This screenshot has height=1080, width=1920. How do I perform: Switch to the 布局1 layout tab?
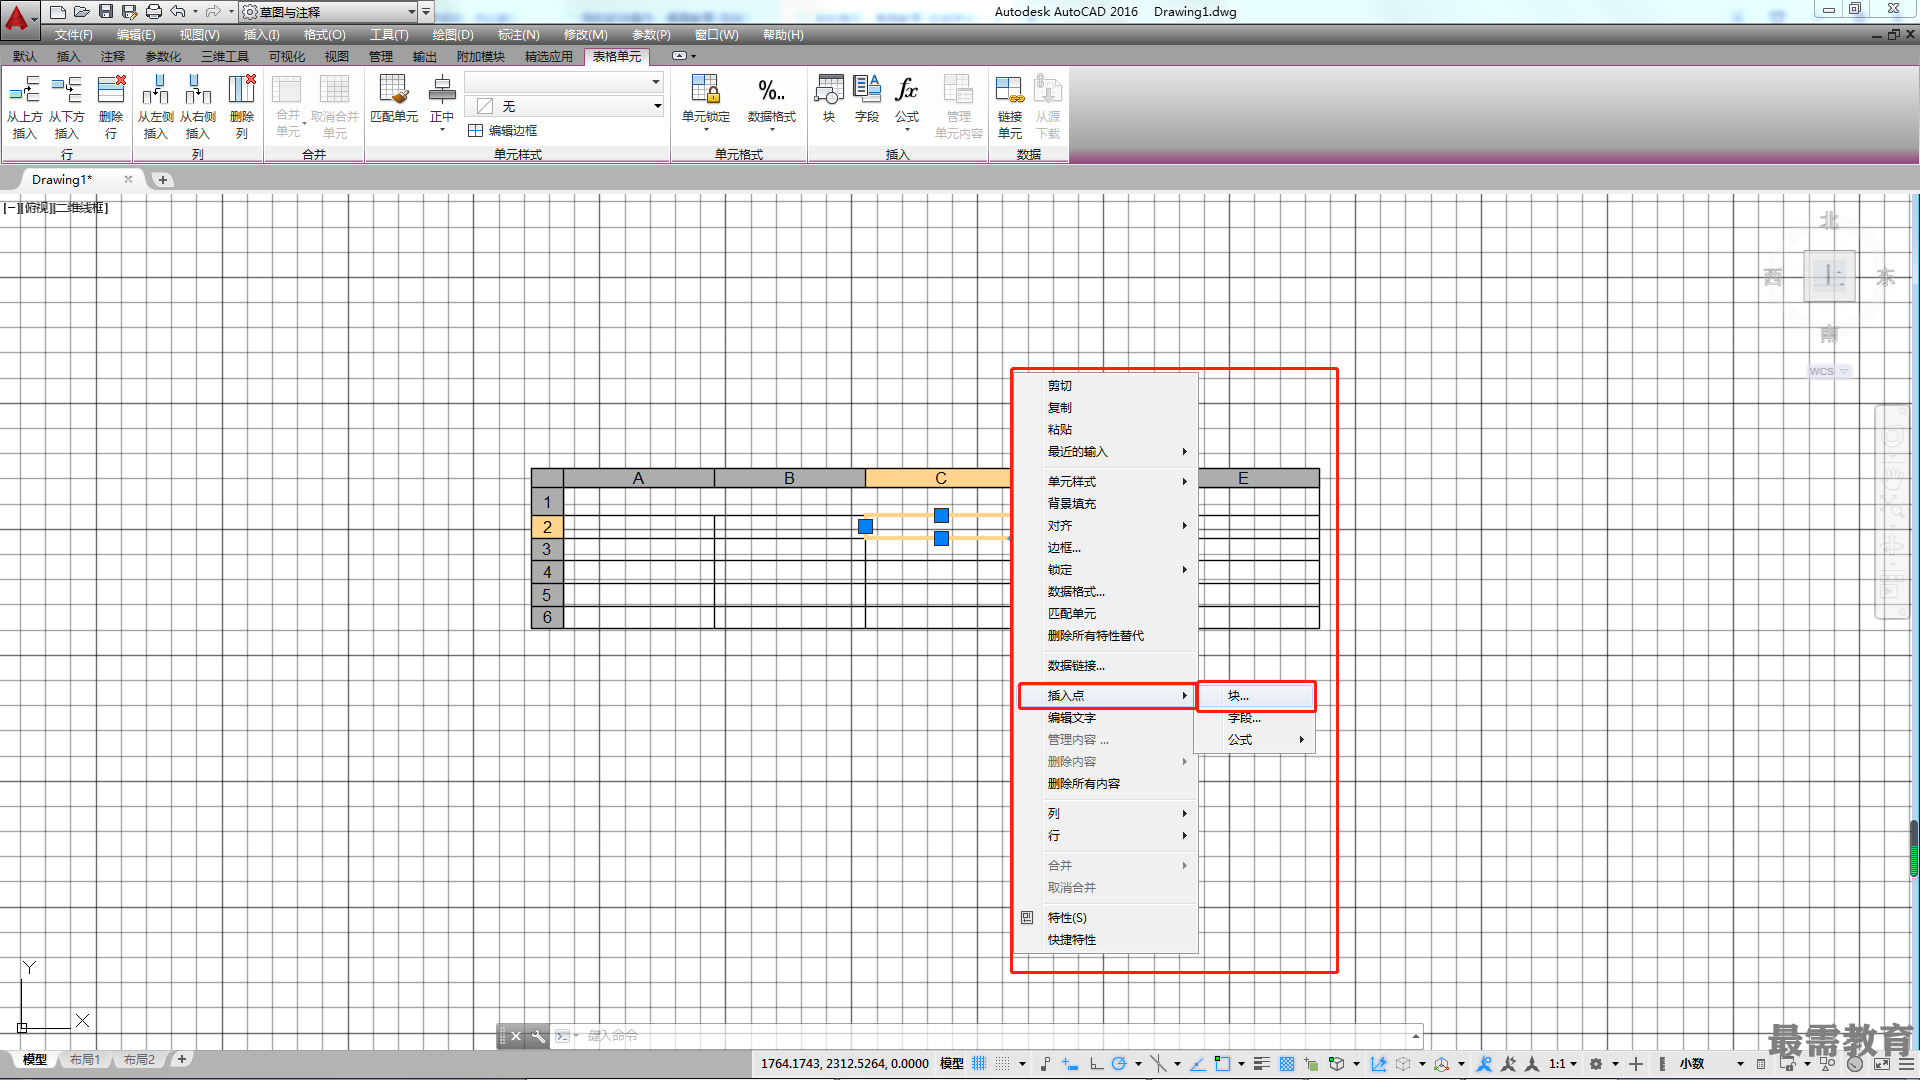pyautogui.click(x=85, y=1060)
